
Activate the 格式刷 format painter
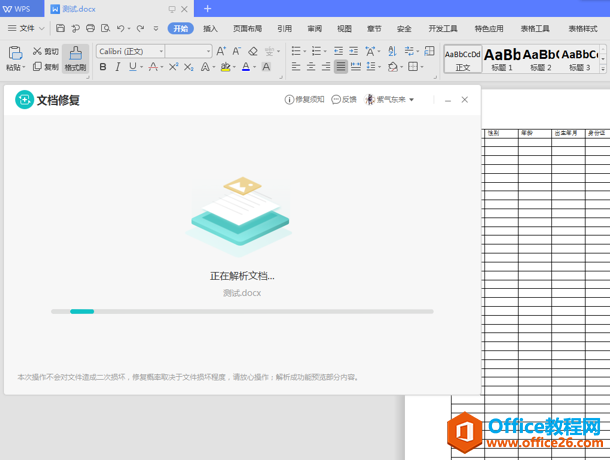(75, 59)
